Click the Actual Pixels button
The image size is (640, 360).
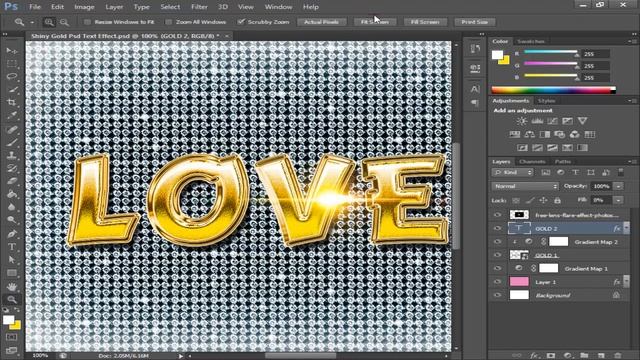pyautogui.click(x=322, y=22)
